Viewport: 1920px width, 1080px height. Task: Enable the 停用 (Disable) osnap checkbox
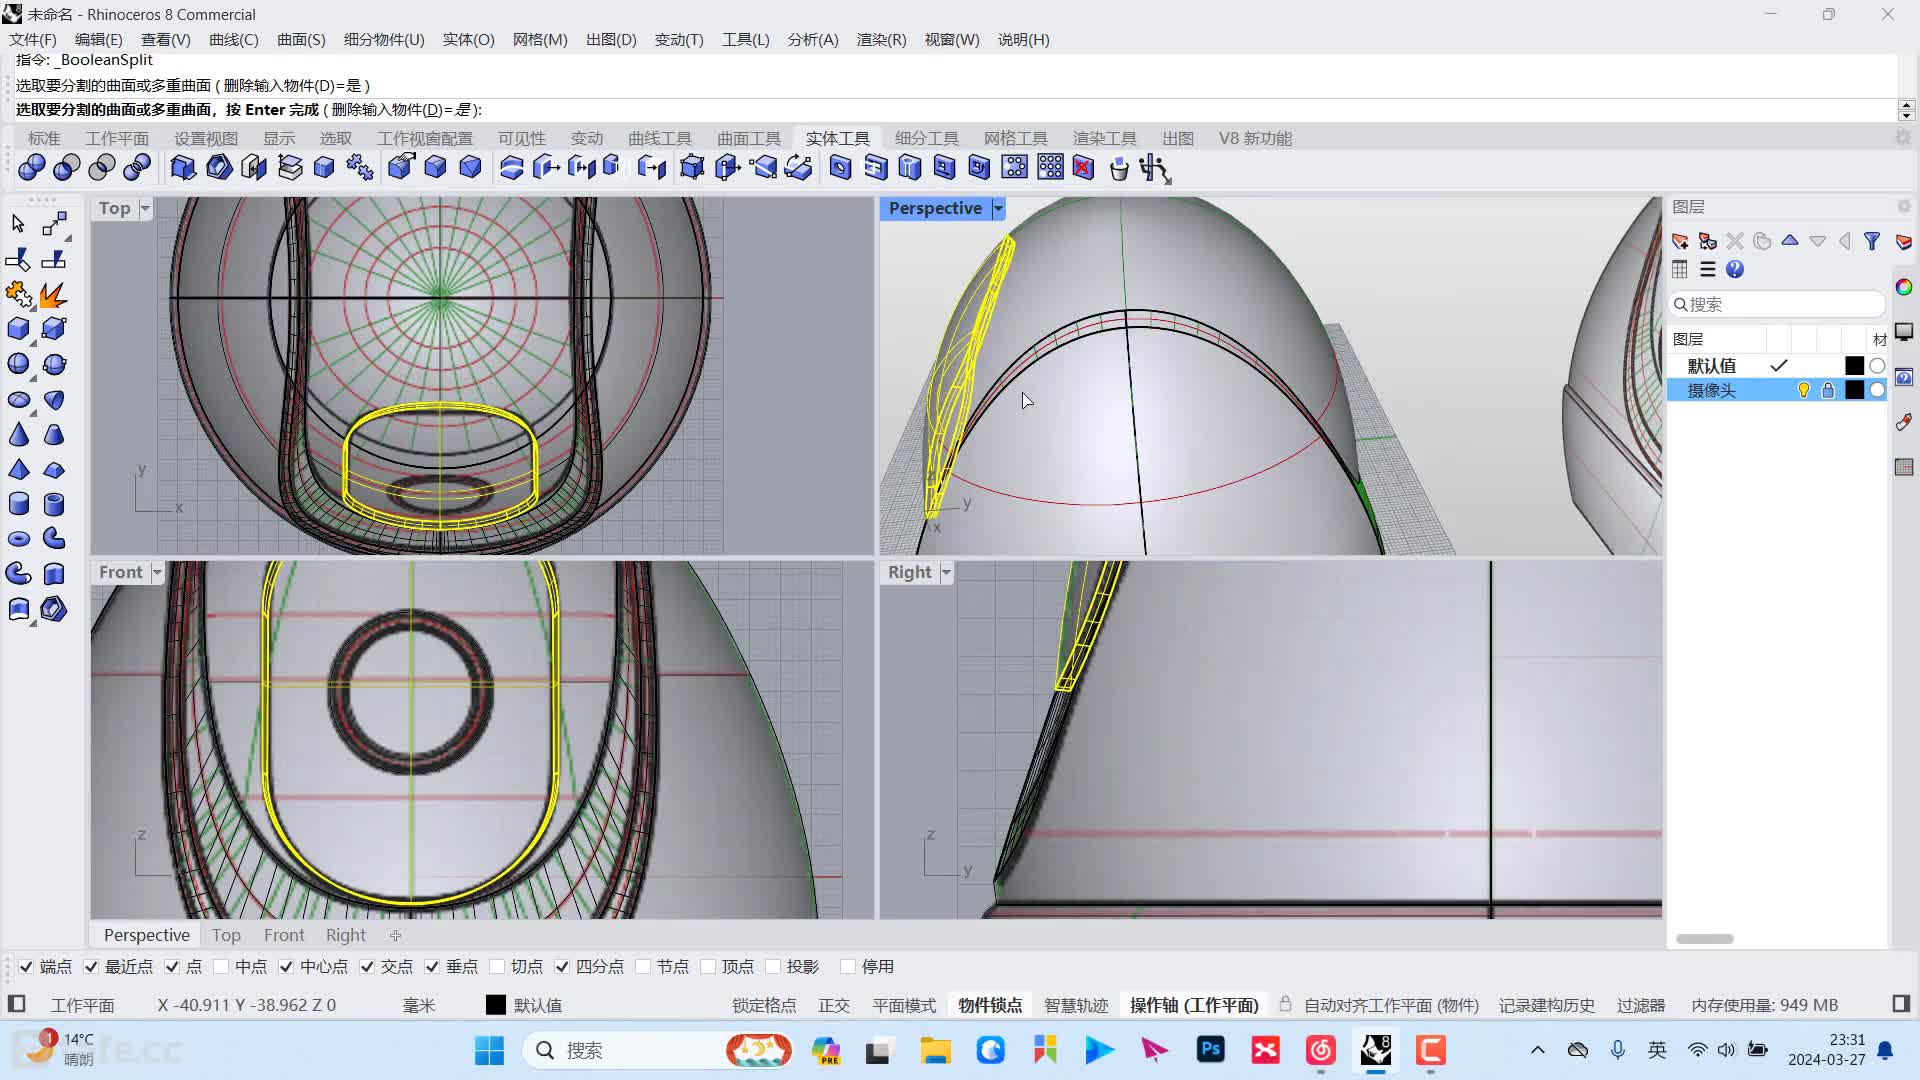tap(848, 966)
